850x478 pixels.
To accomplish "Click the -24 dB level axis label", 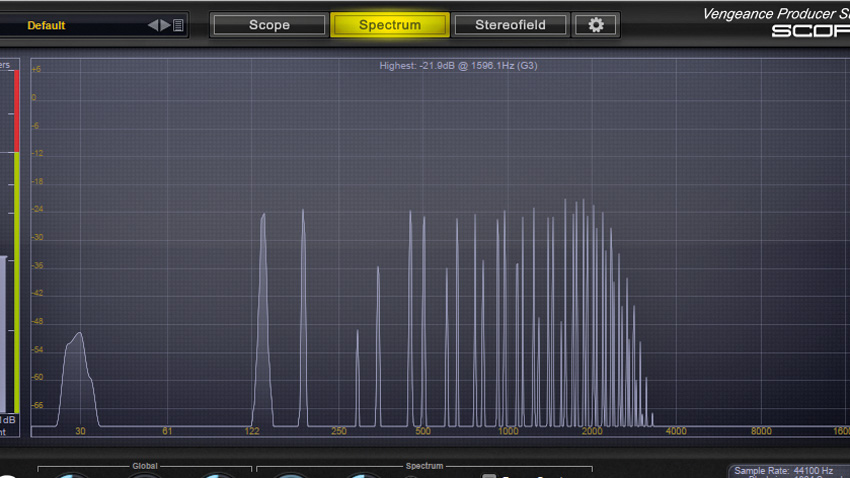I will coord(37,209).
